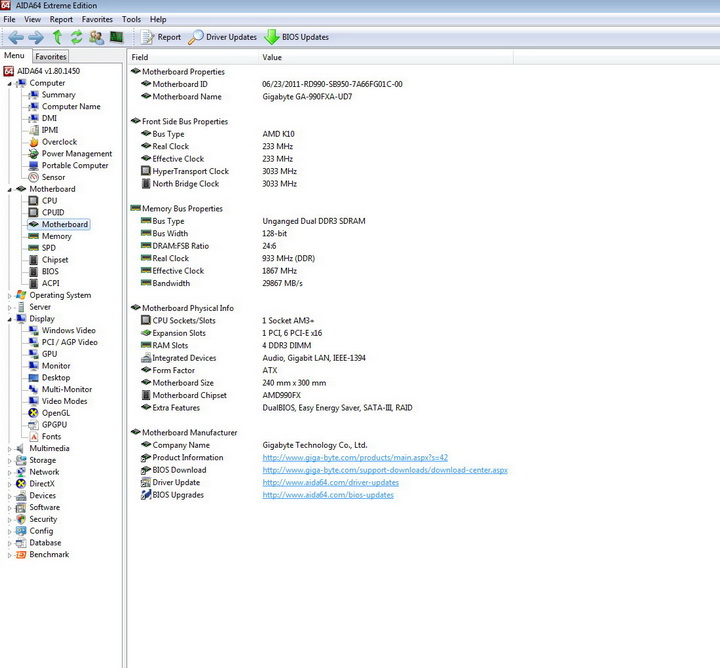Open the View menu
The image size is (720, 668).
[32, 19]
